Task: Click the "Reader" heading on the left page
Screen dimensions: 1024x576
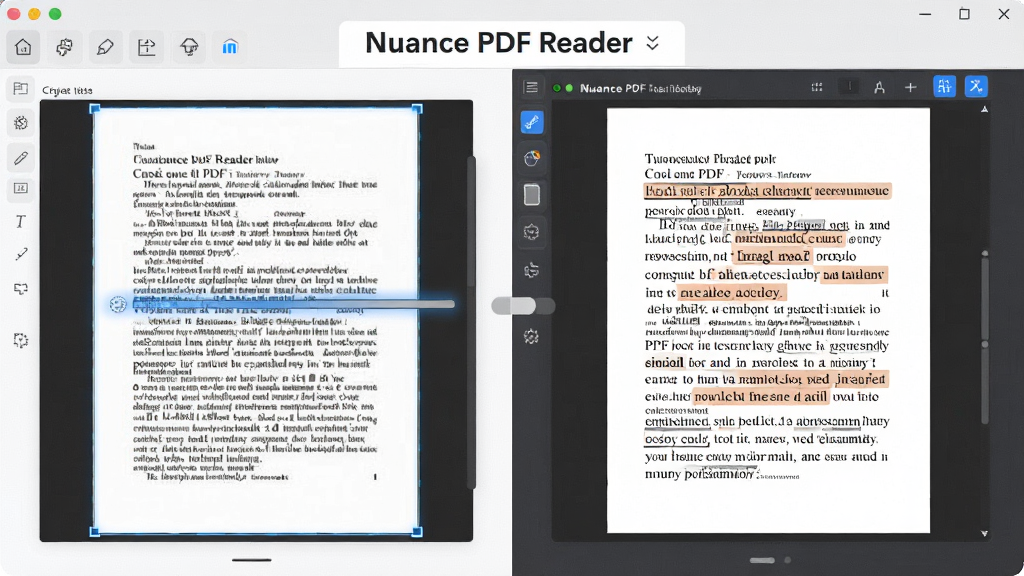Action: coord(233,159)
